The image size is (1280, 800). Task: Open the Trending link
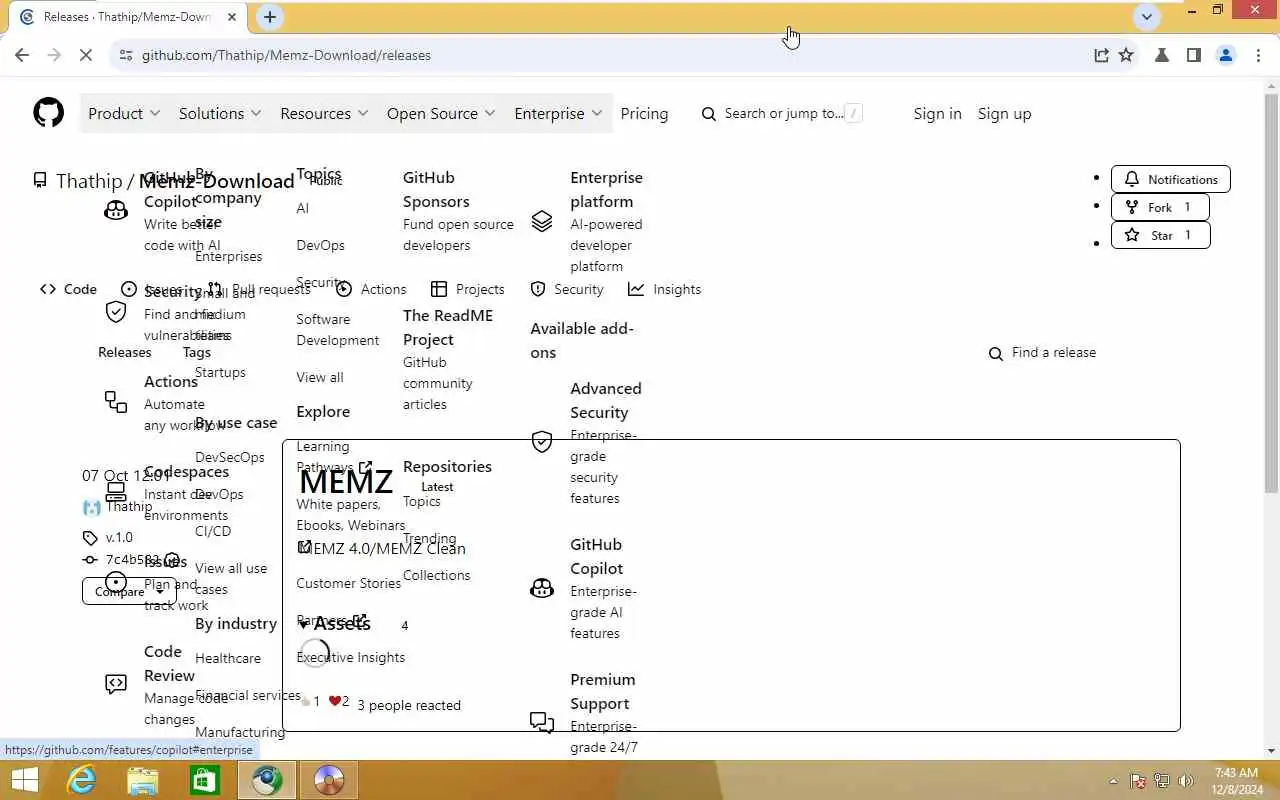click(430, 538)
